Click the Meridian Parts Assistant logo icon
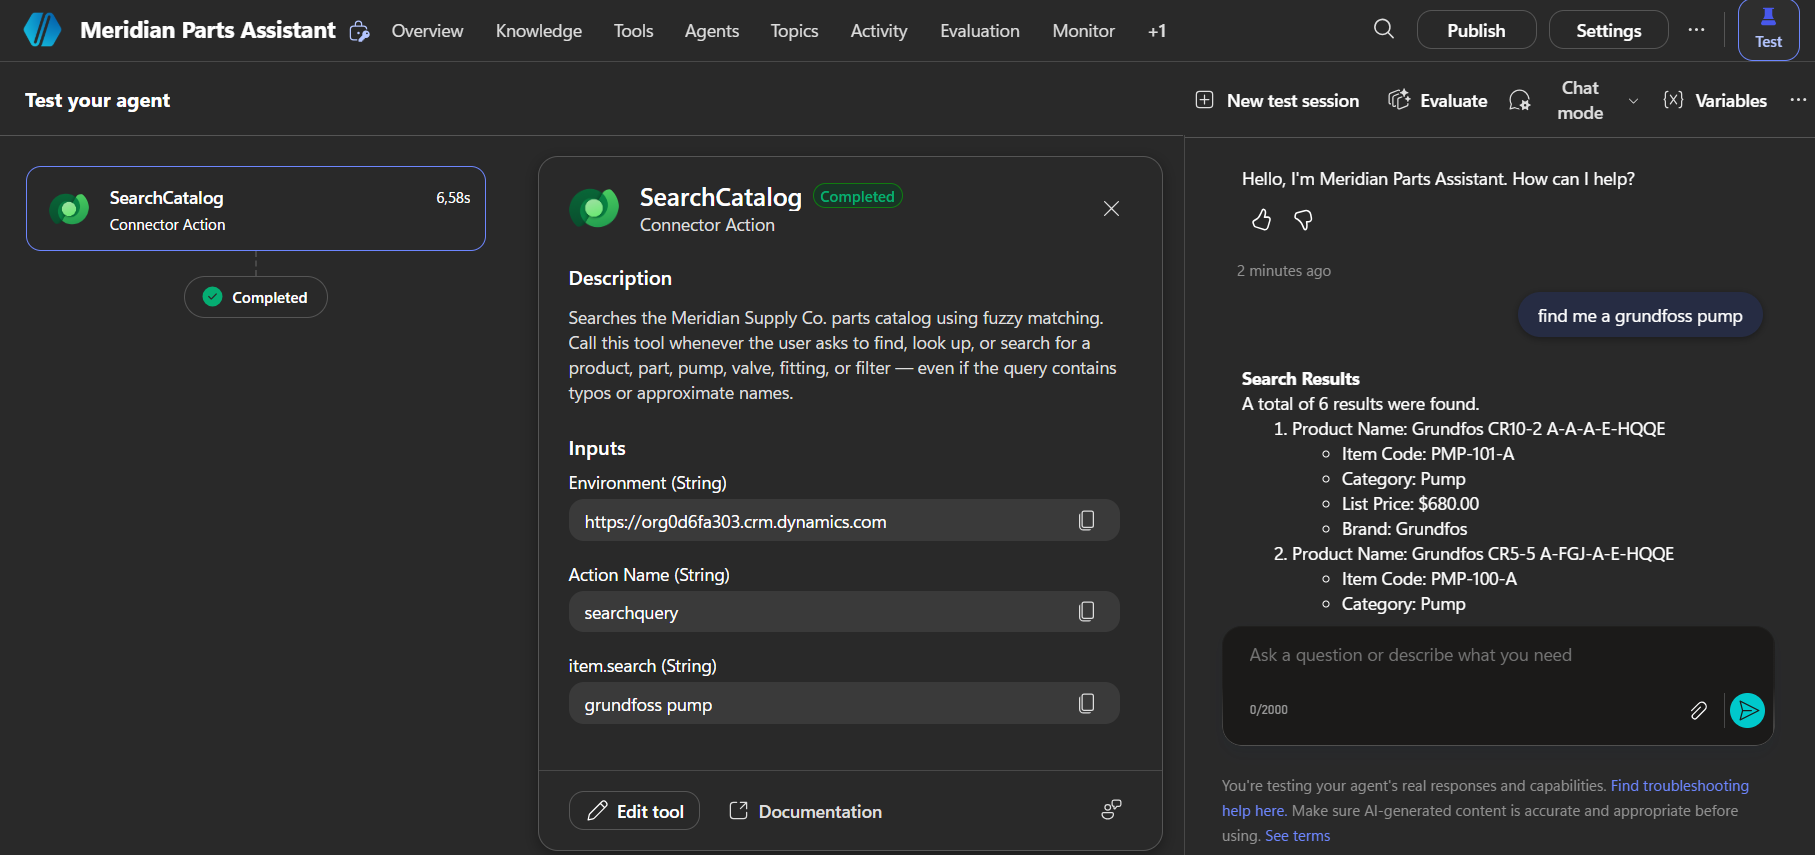1815x855 pixels. pos(42,30)
